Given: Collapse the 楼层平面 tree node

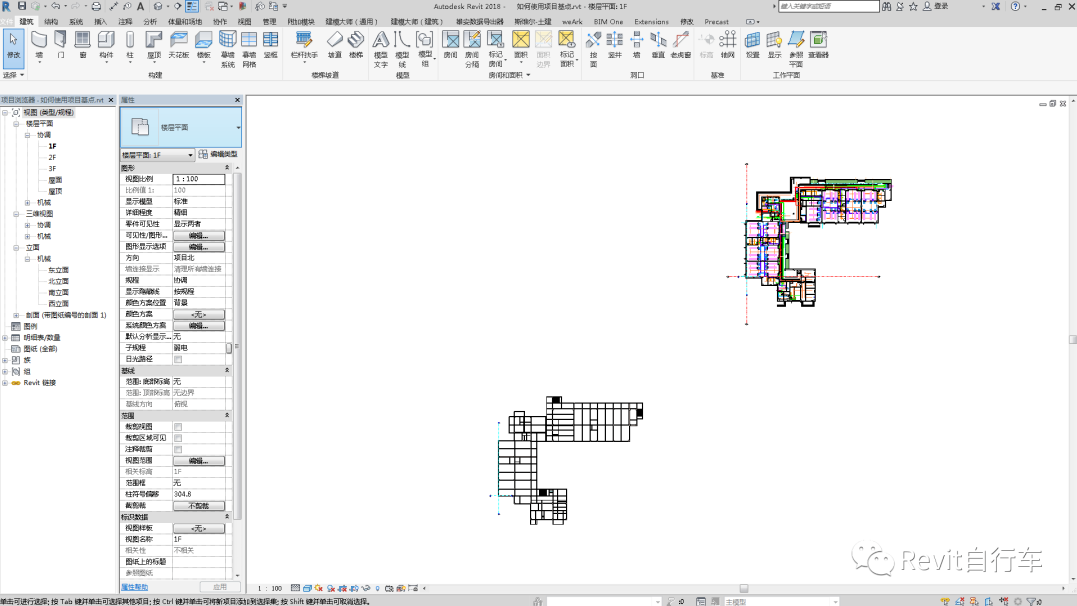Looking at the screenshot, I should coord(16,124).
